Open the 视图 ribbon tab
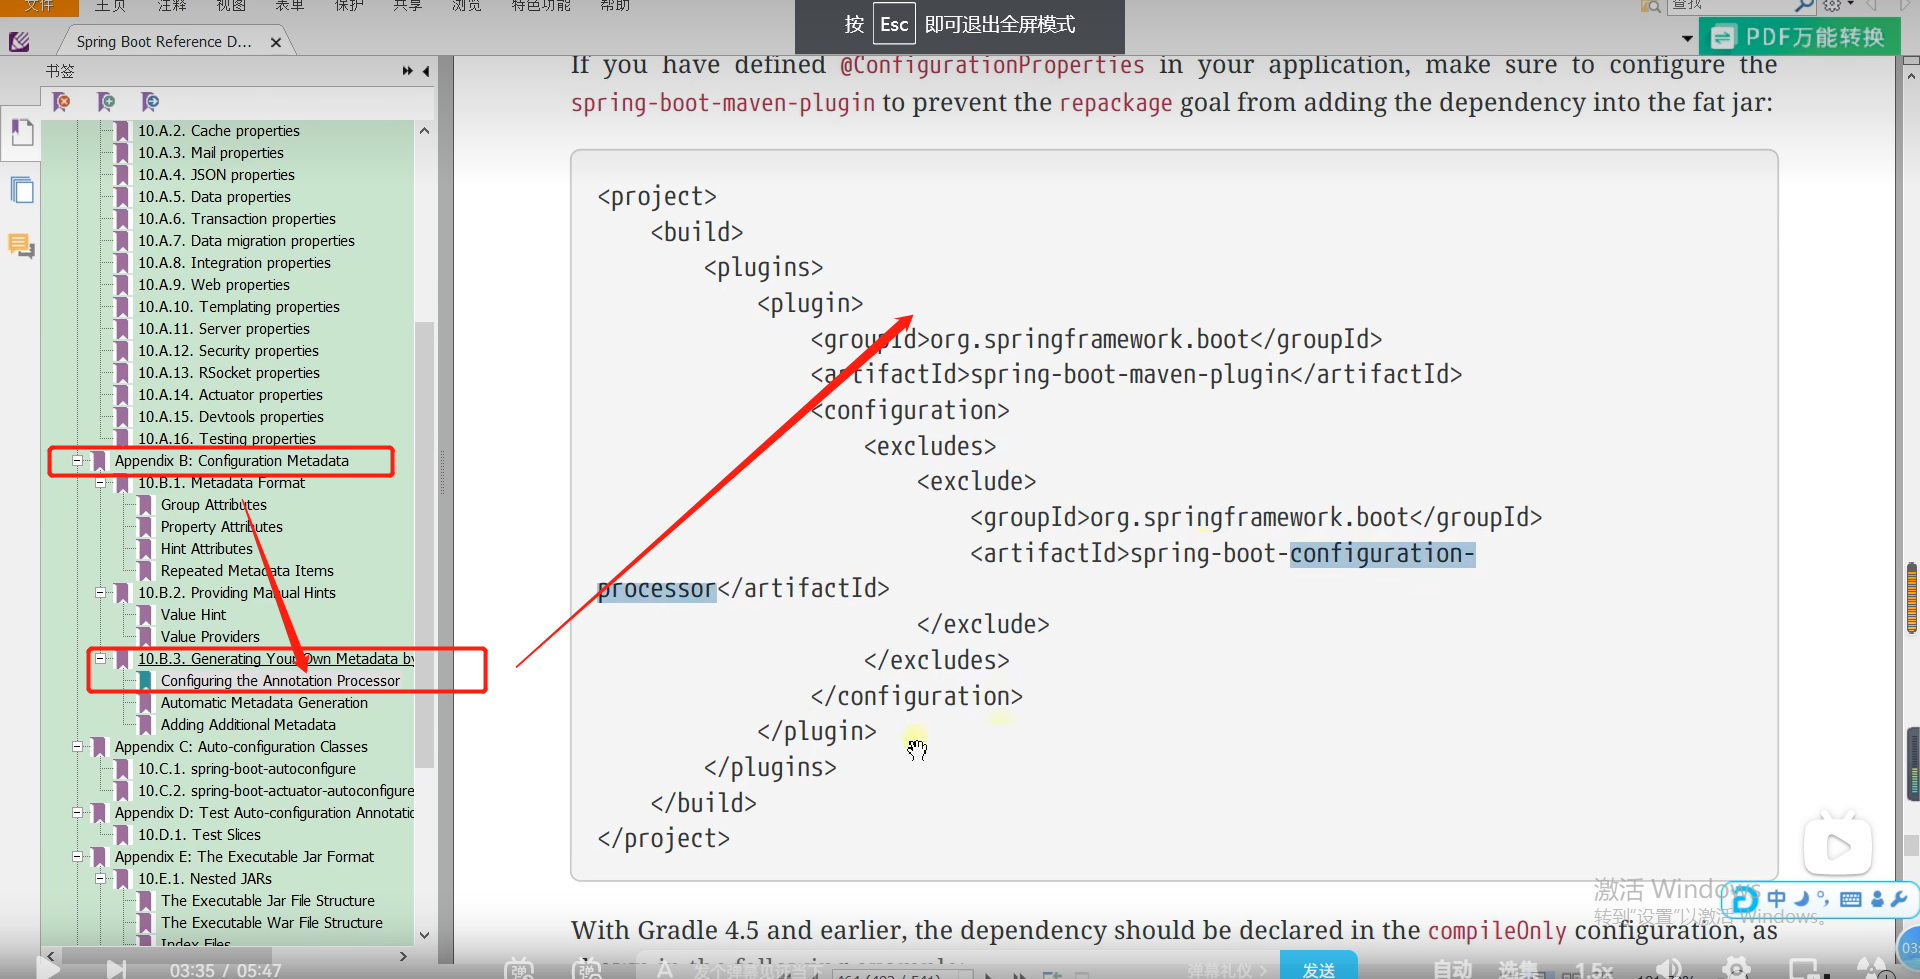Screen dimensions: 1920x979 point(231,5)
